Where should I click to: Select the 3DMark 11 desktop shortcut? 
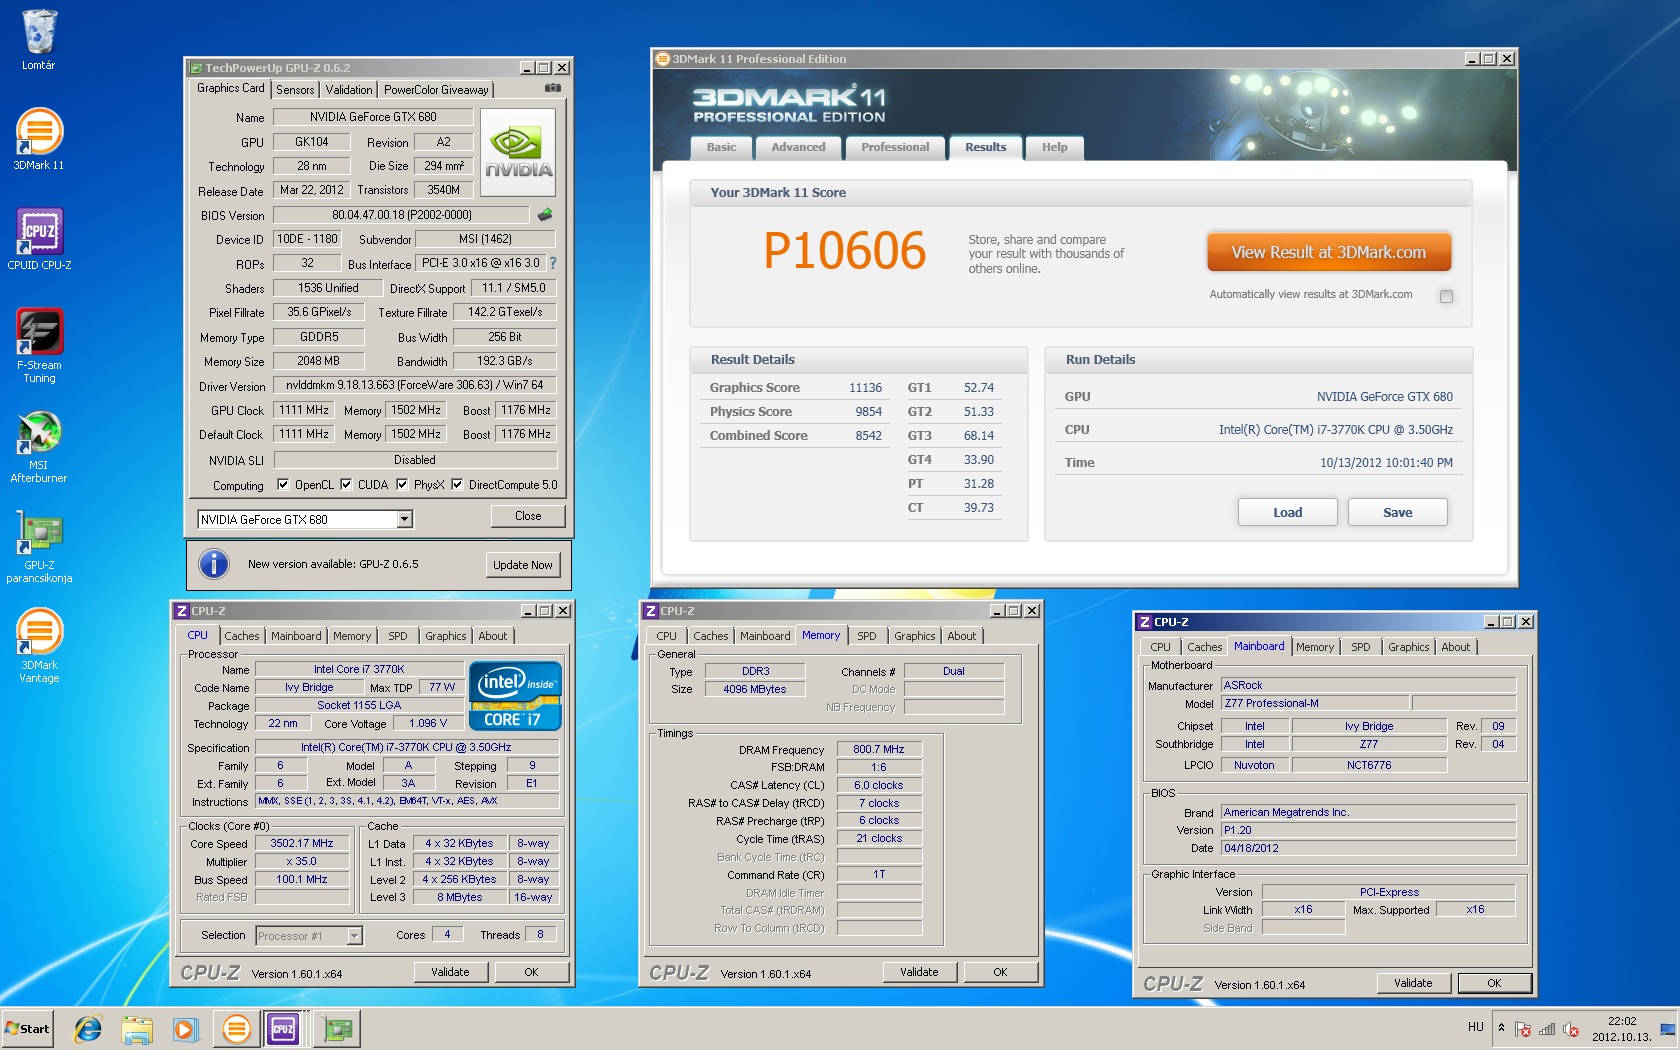[39, 139]
